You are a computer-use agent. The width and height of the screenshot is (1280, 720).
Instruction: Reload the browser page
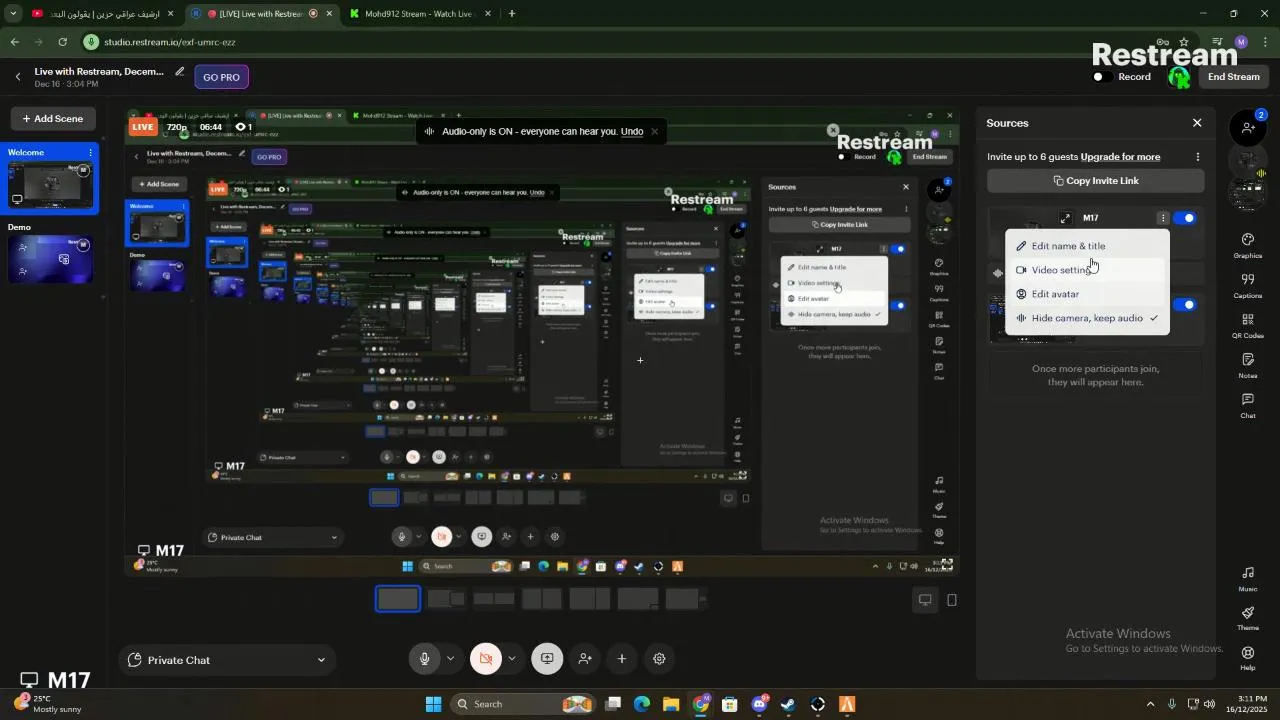point(62,42)
